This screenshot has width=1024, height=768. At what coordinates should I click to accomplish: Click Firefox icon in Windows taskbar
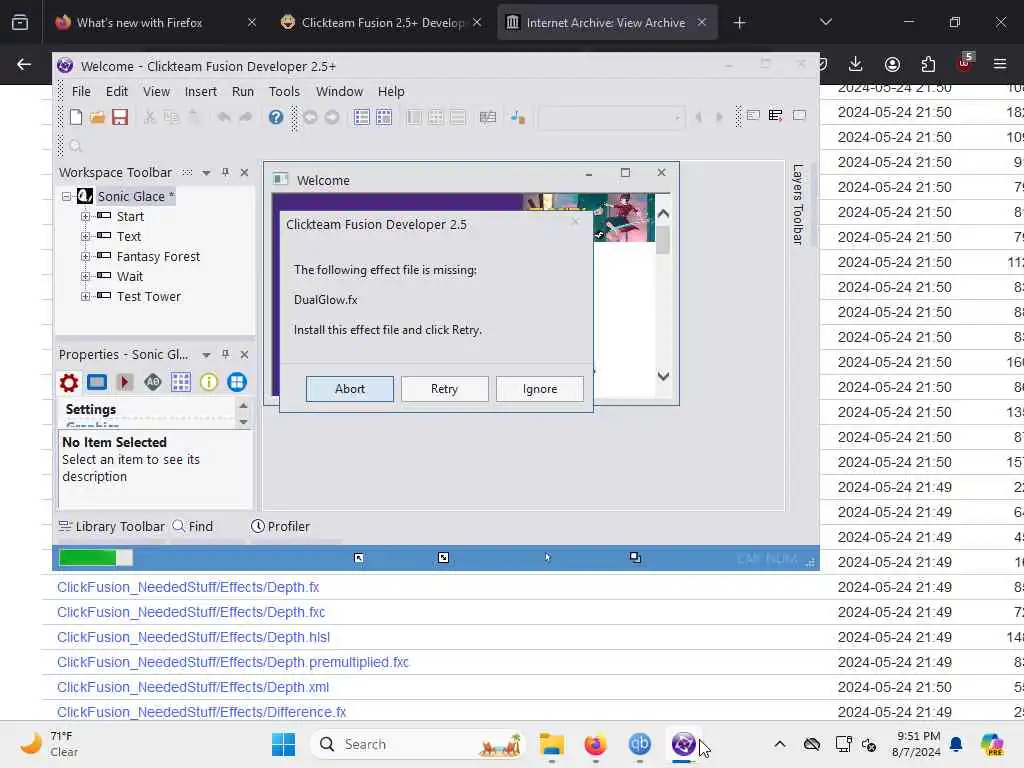click(x=595, y=744)
